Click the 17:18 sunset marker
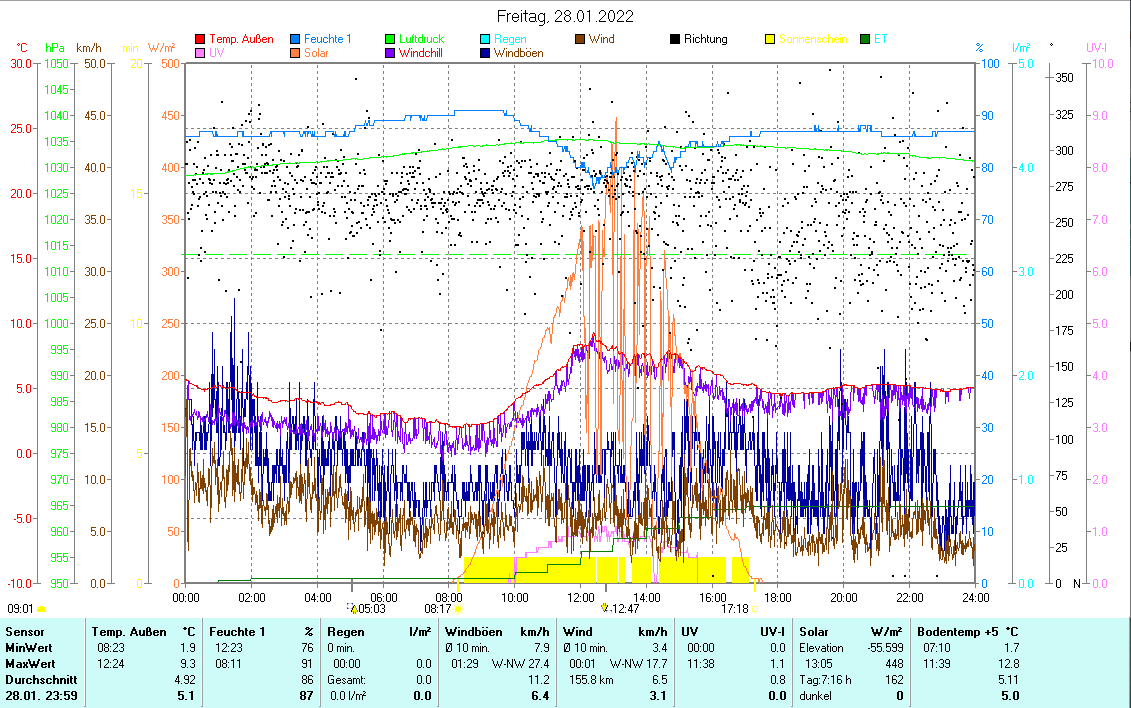This screenshot has width=1131, height=708. point(737,608)
